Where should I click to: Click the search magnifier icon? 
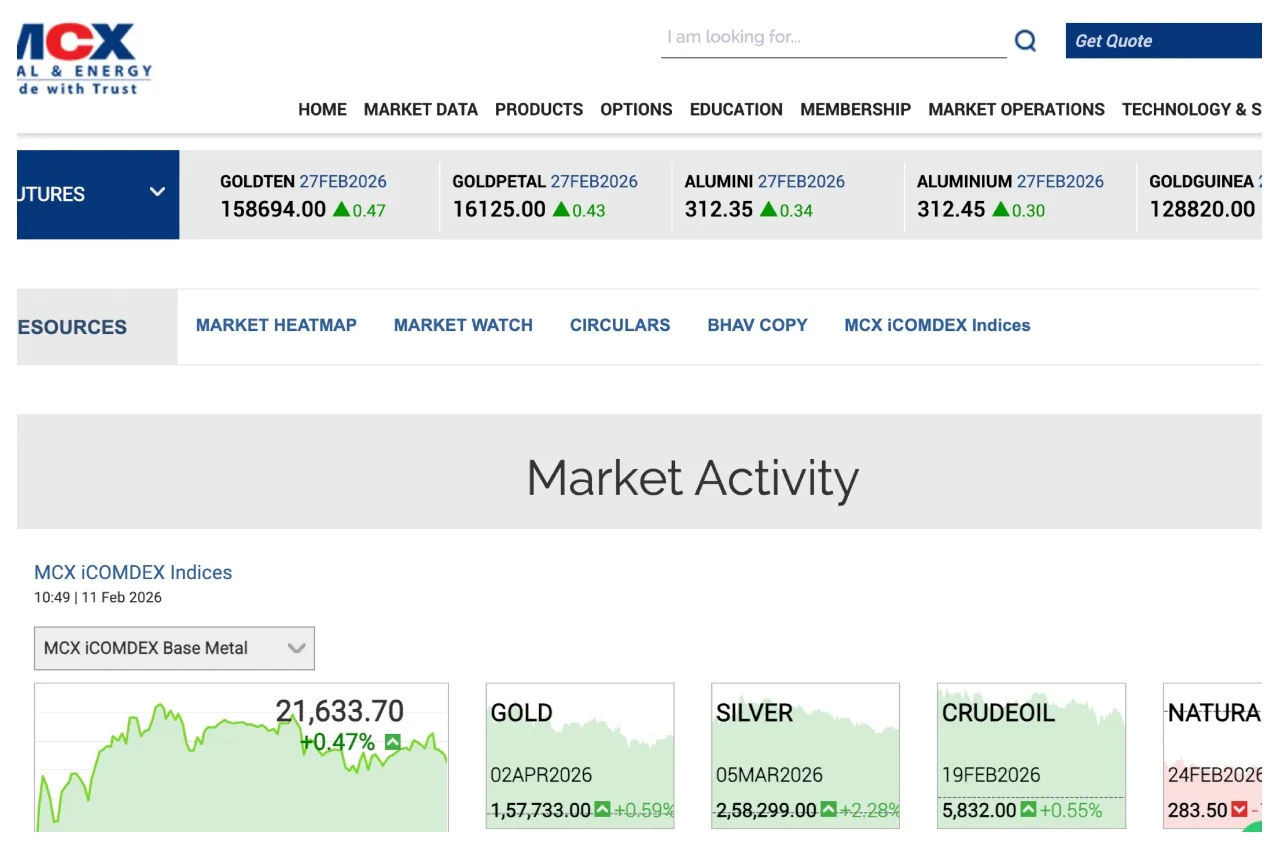pos(1025,41)
